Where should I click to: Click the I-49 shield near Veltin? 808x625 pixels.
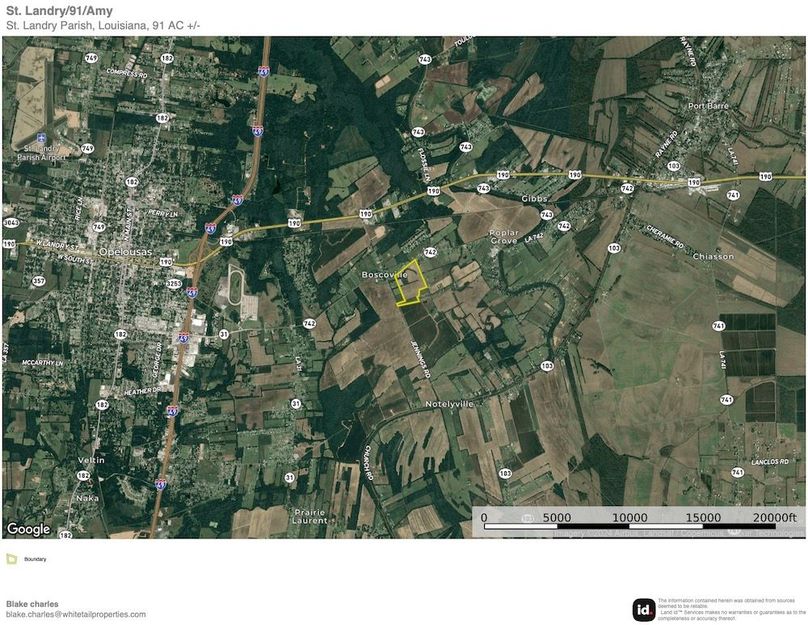(x=160, y=485)
